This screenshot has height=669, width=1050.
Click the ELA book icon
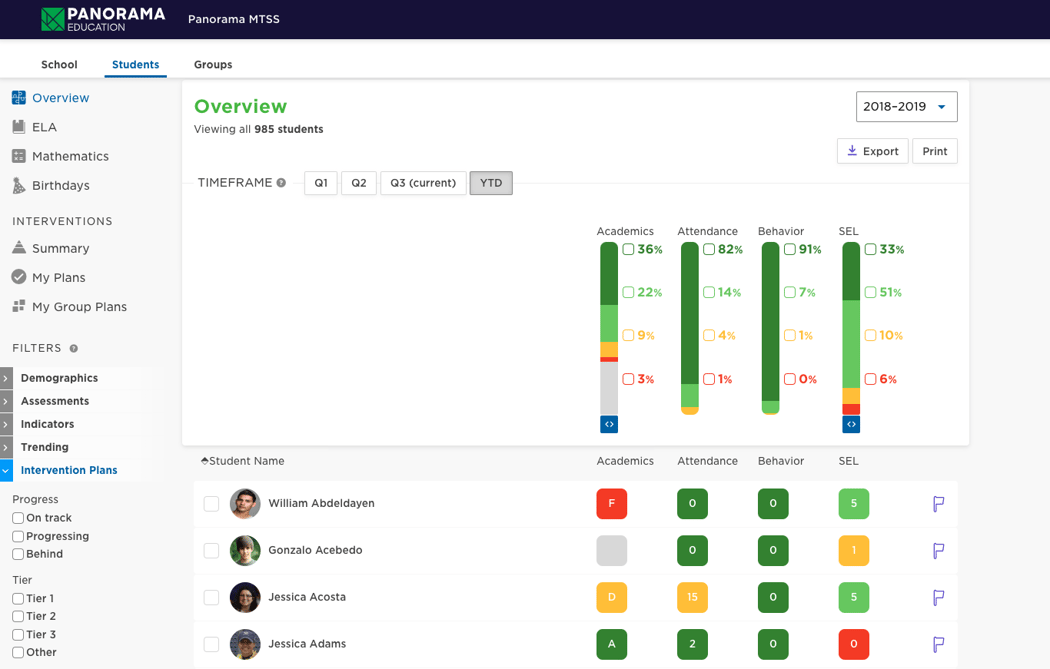19,127
